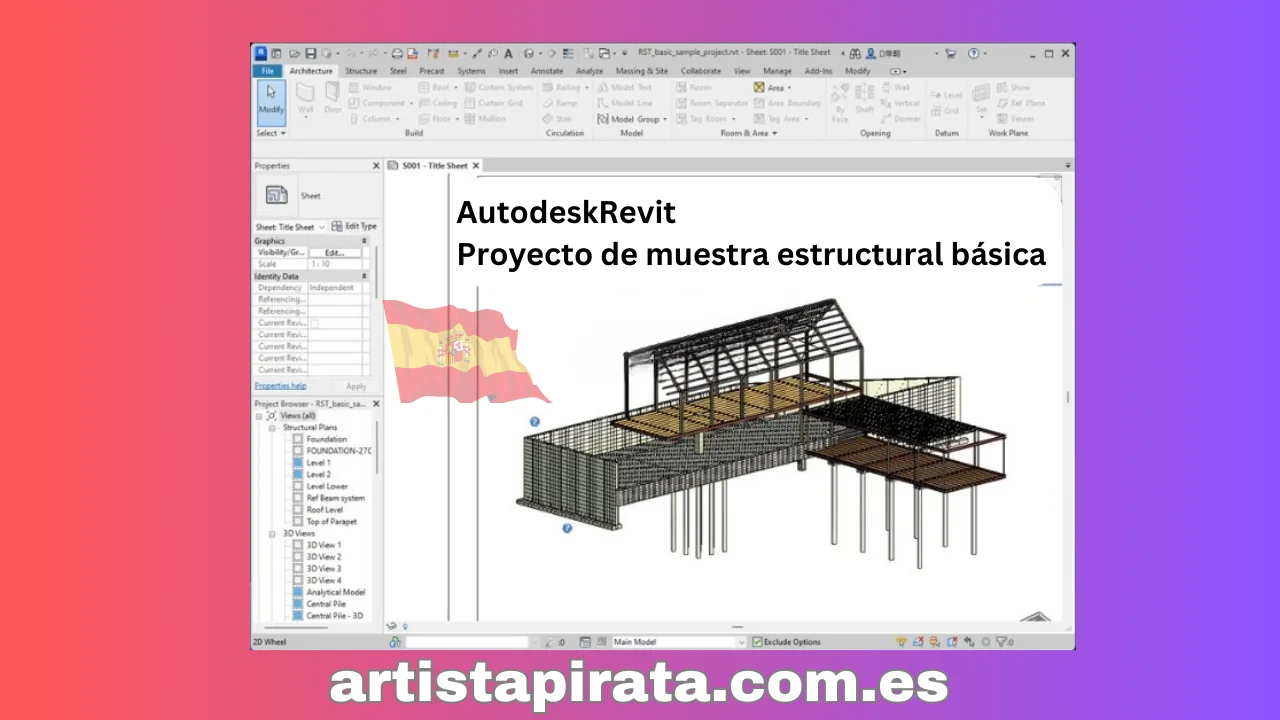The image size is (1280, 720).
Task: Pick the Door tool in Build panel
Action: click(x=332, y=98)
